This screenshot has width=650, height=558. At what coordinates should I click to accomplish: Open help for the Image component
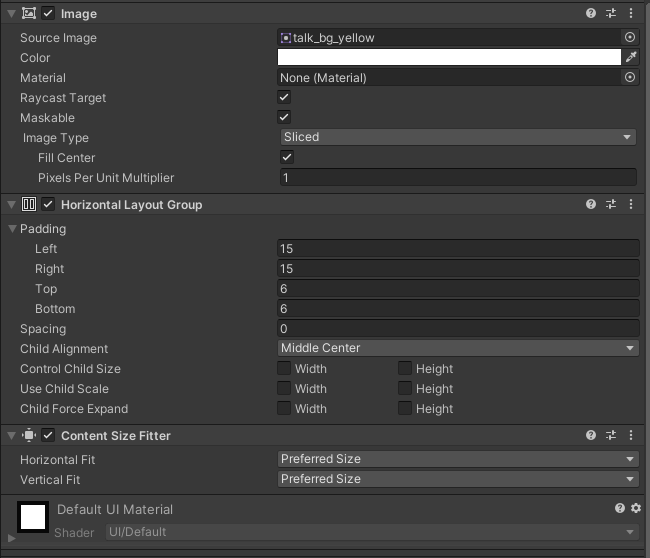(x=591, y=13)
